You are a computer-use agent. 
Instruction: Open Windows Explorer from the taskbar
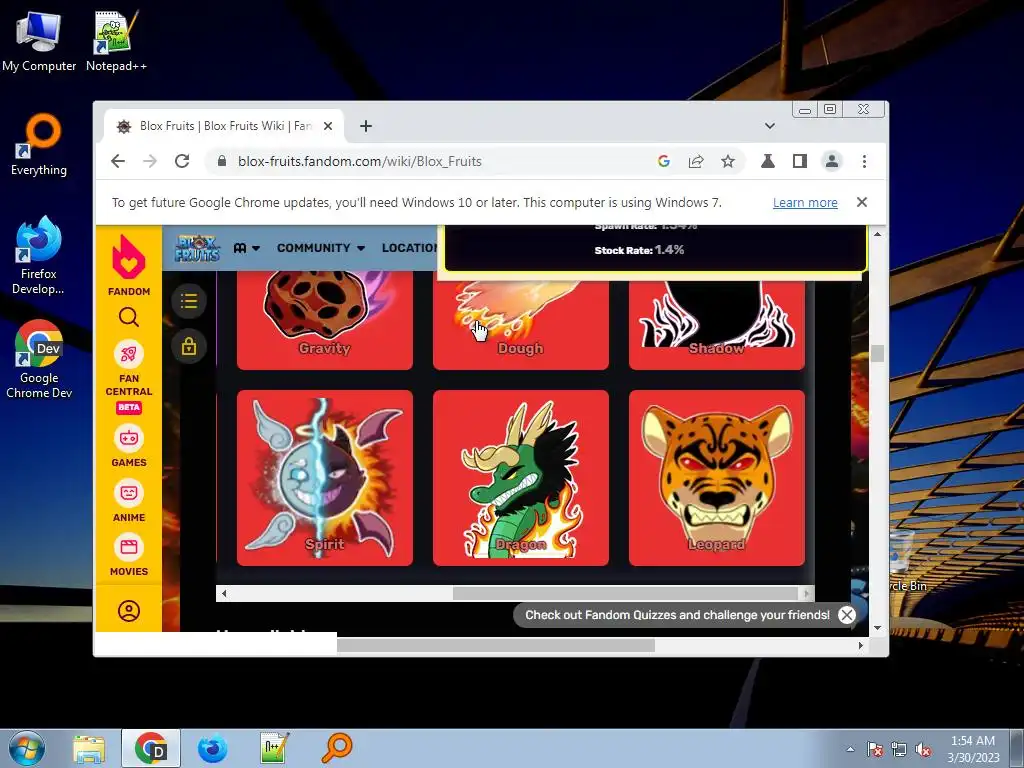89,749
